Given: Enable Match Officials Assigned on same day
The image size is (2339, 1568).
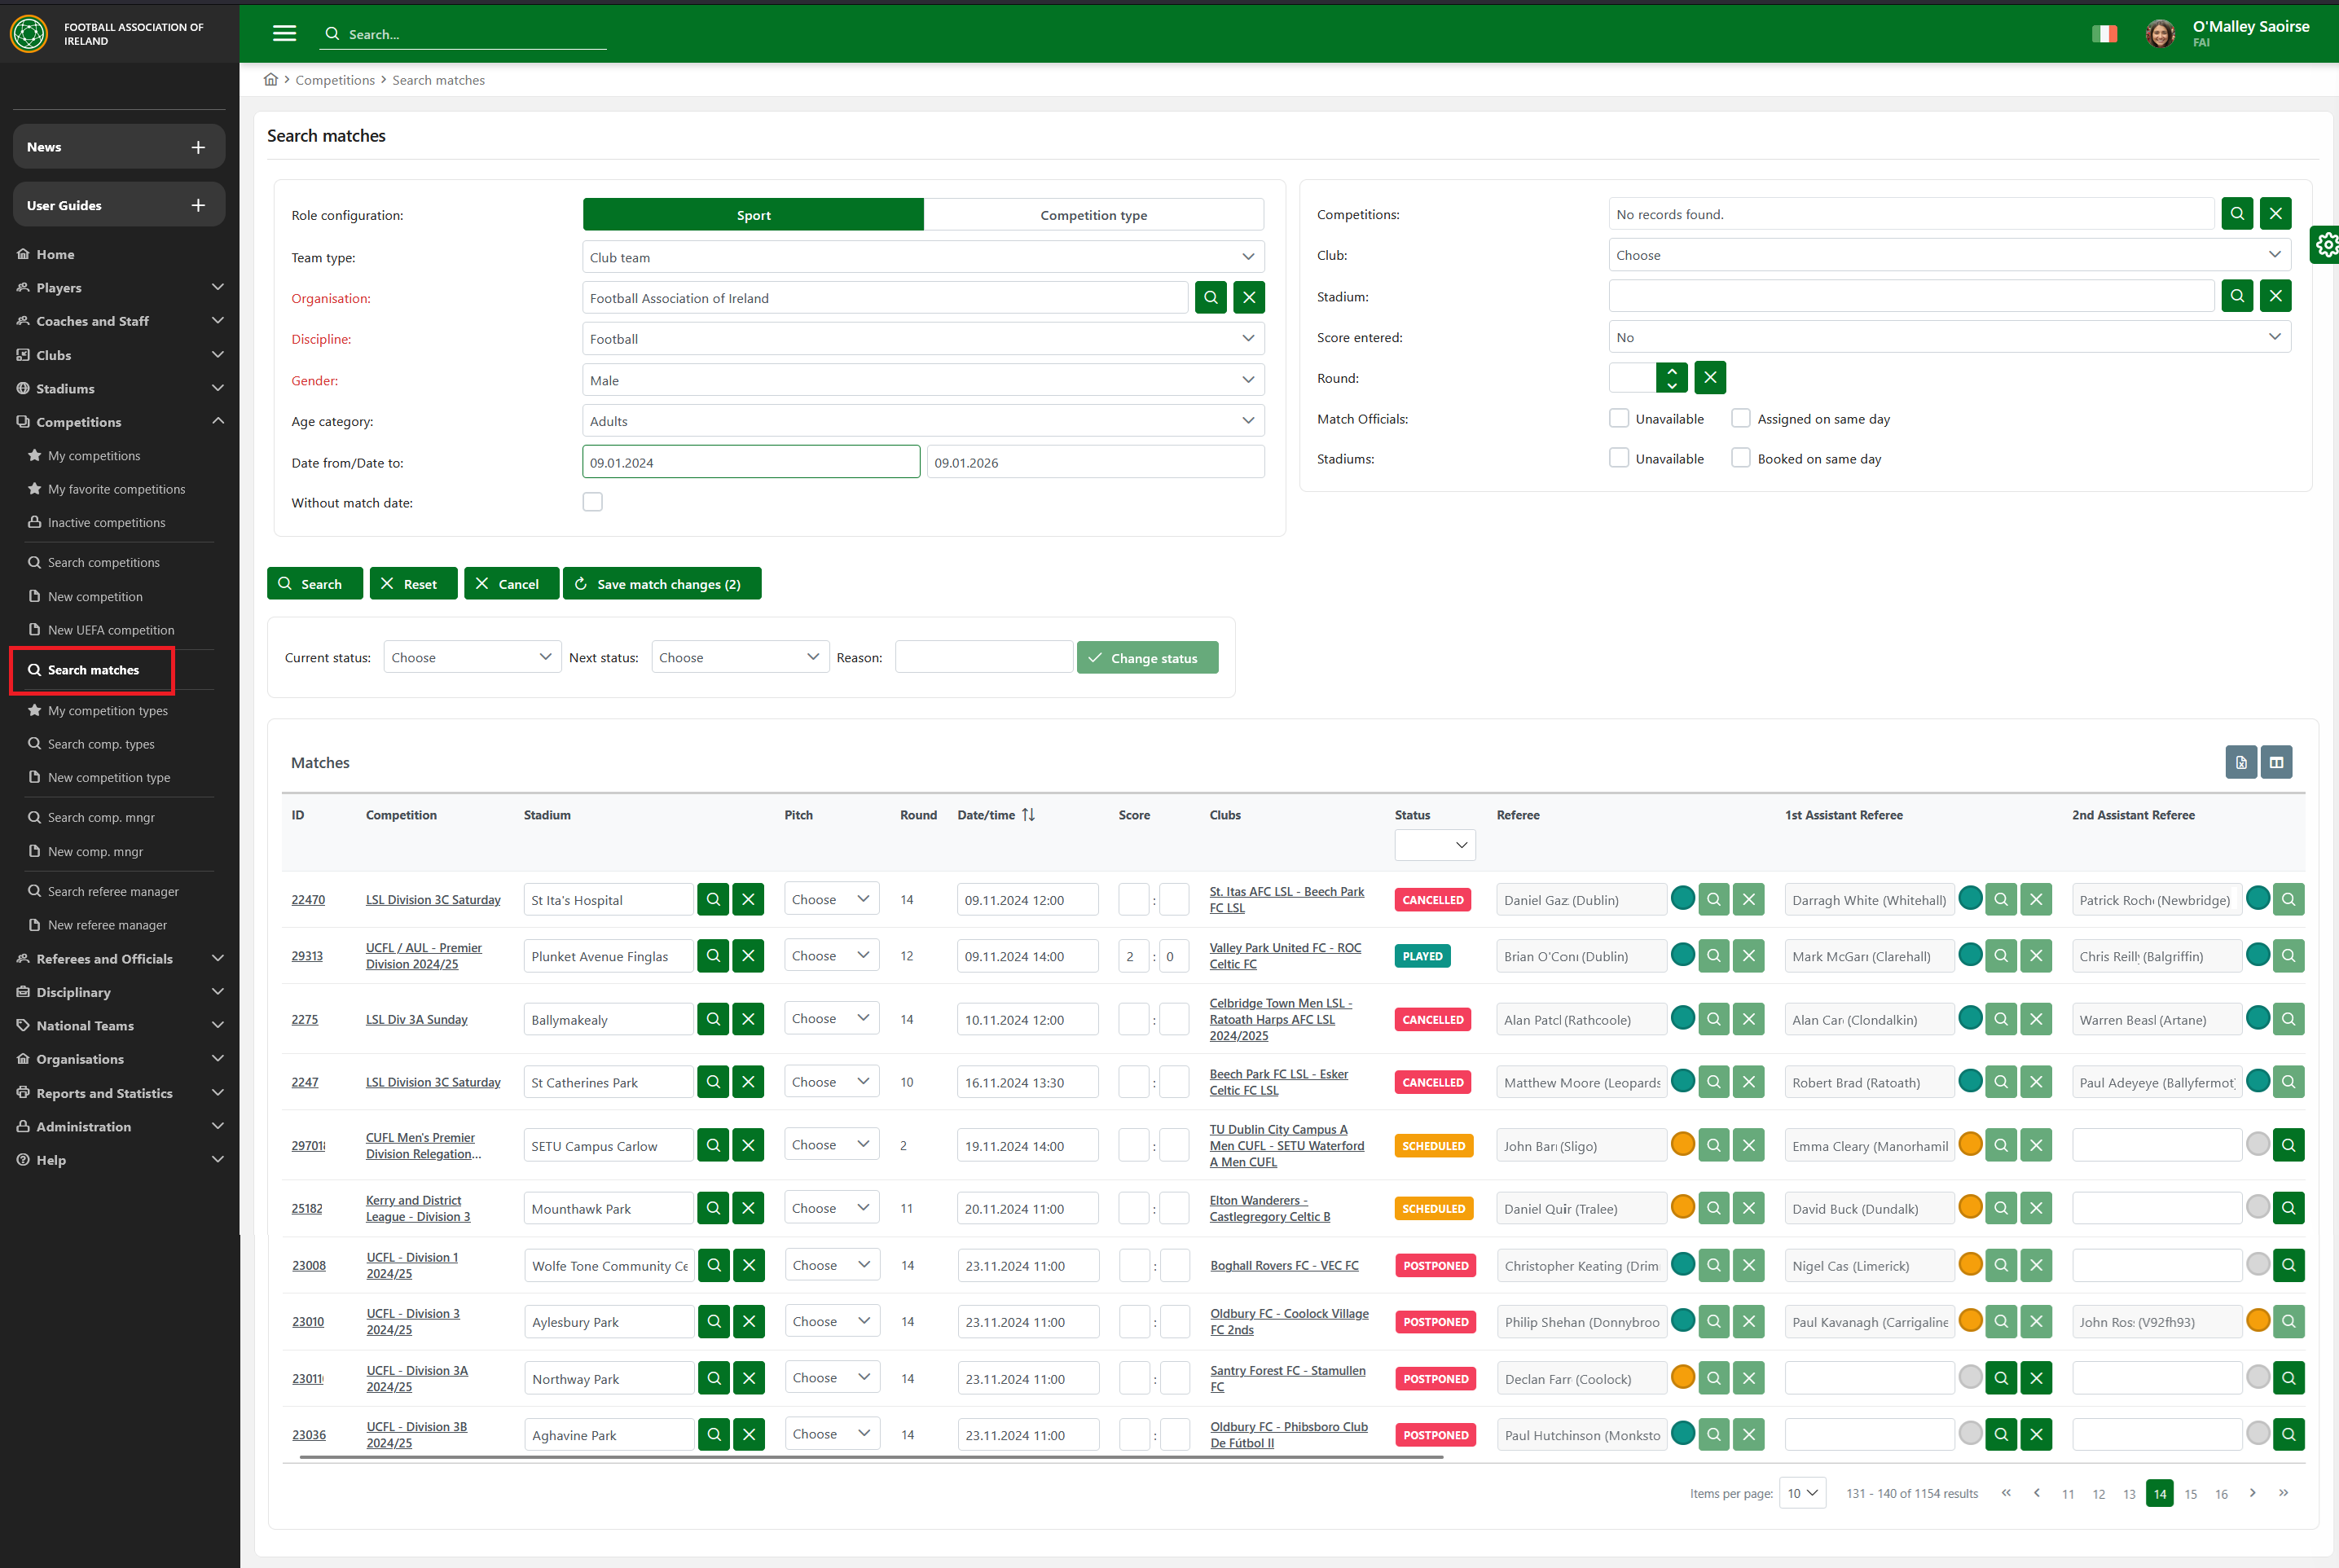Looking at the screenshot, I should coord(1740,418).
